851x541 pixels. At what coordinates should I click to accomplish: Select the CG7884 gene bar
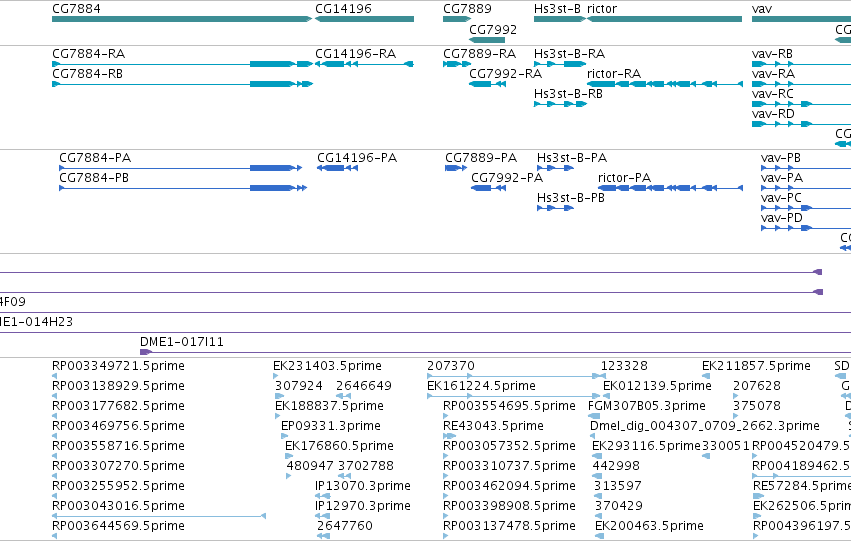click(182, 19)
